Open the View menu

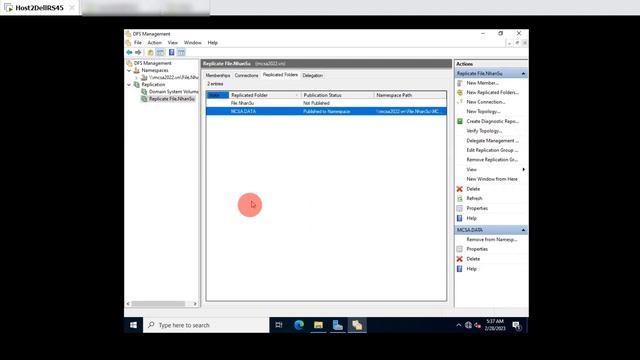(173, 42)
